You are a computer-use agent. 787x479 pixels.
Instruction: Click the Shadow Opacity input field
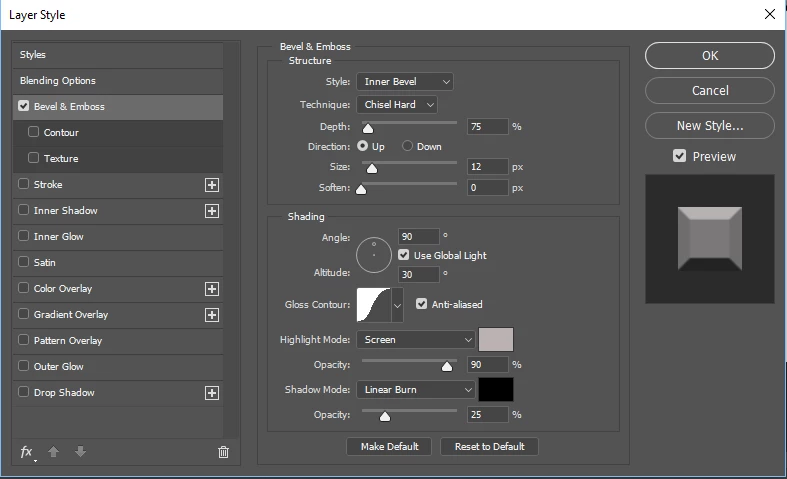tap(487, 415)
